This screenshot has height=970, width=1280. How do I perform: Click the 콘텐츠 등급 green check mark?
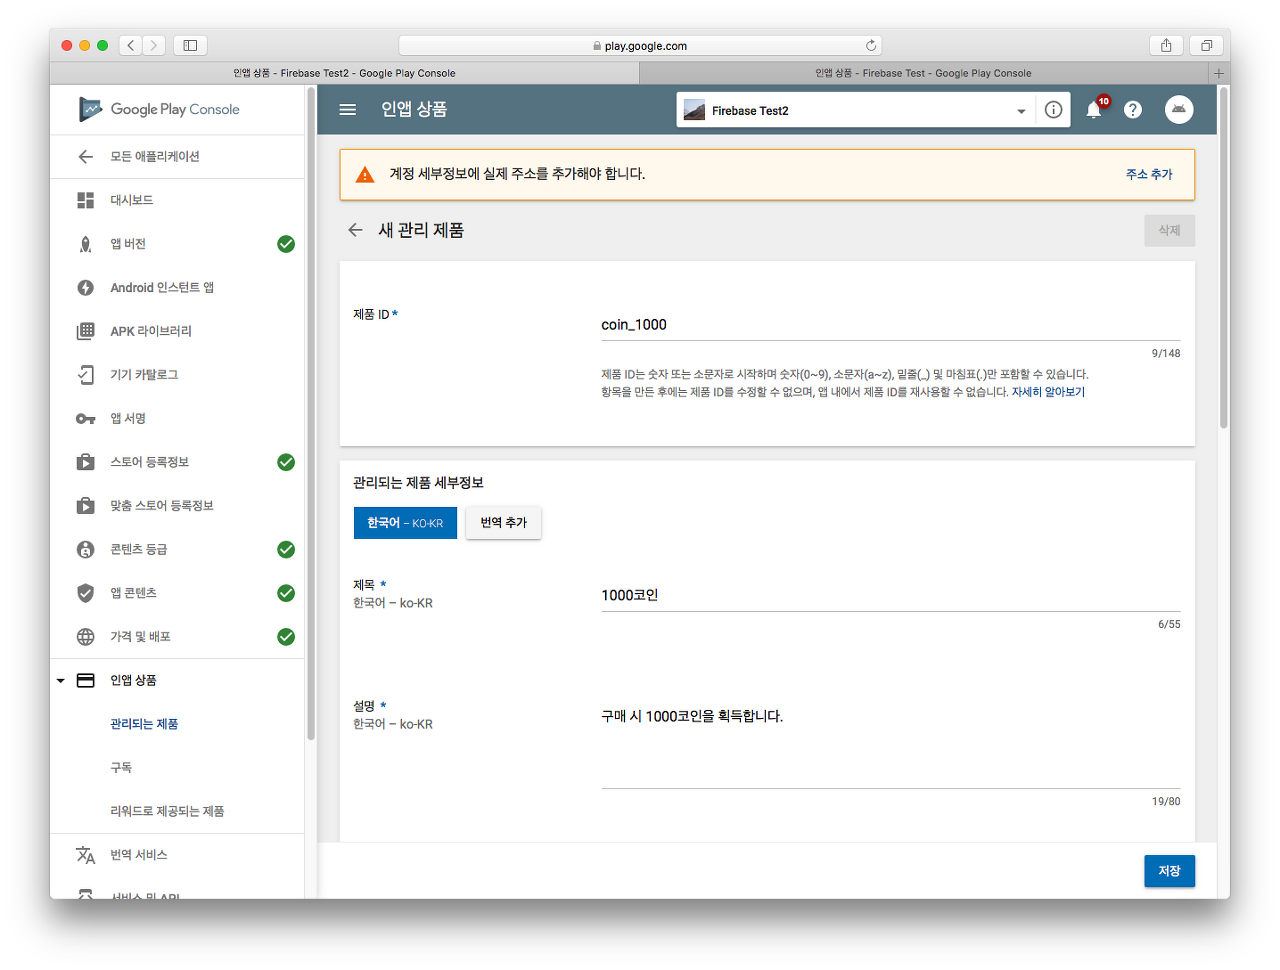point(286,550)
